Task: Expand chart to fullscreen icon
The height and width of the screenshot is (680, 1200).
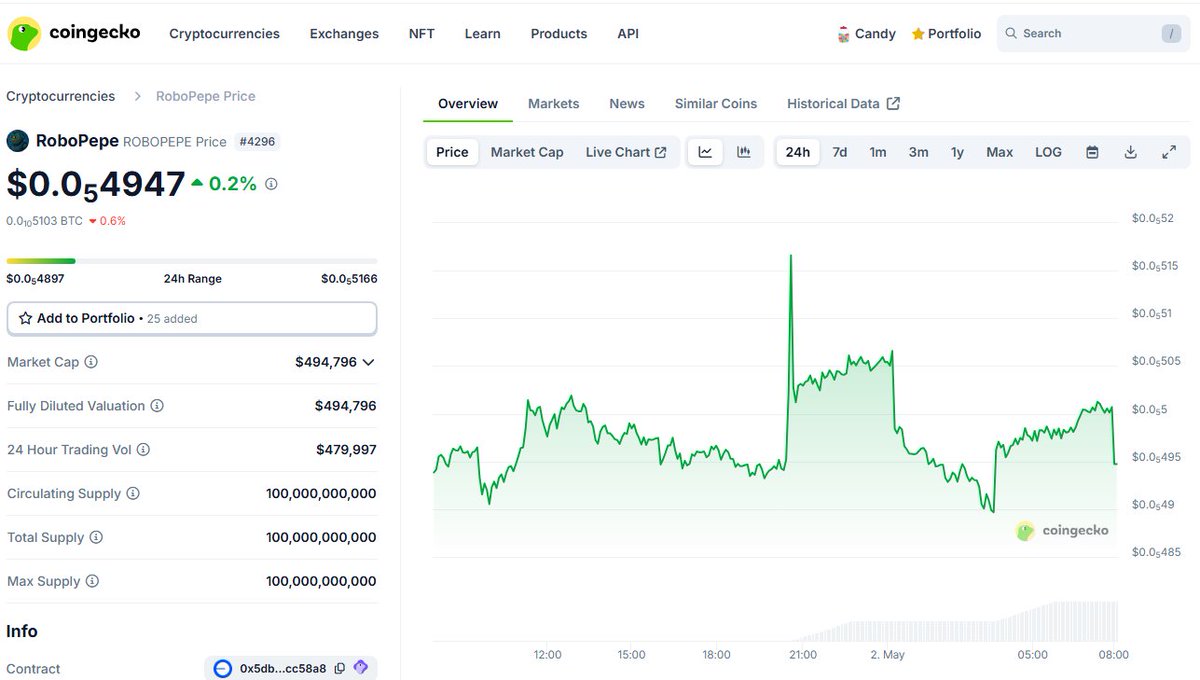Action: (1169, 152)
